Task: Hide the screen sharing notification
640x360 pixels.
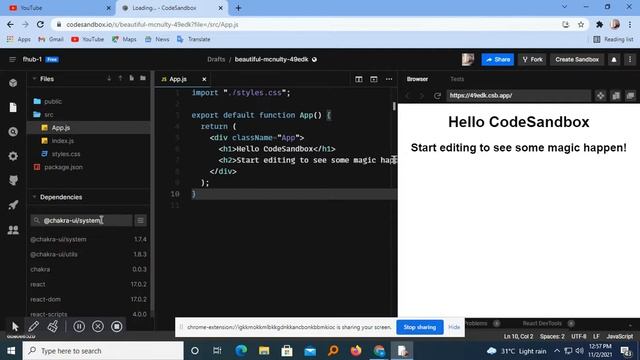Action: coord(454,327)
